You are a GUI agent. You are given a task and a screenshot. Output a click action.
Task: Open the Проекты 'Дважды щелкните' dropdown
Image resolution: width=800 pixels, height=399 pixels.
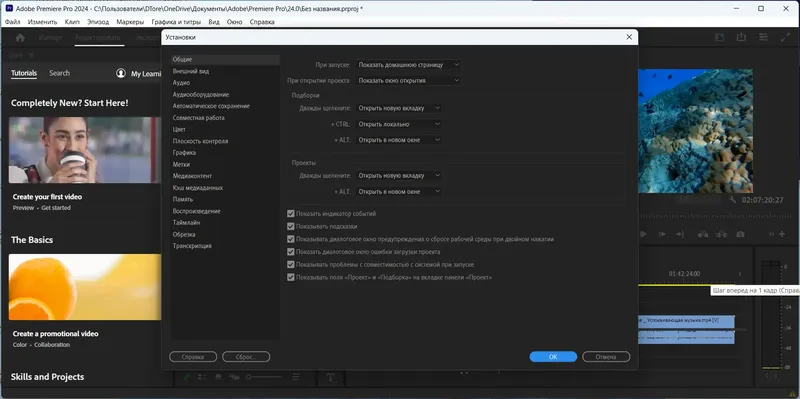(x=398, y=176)
